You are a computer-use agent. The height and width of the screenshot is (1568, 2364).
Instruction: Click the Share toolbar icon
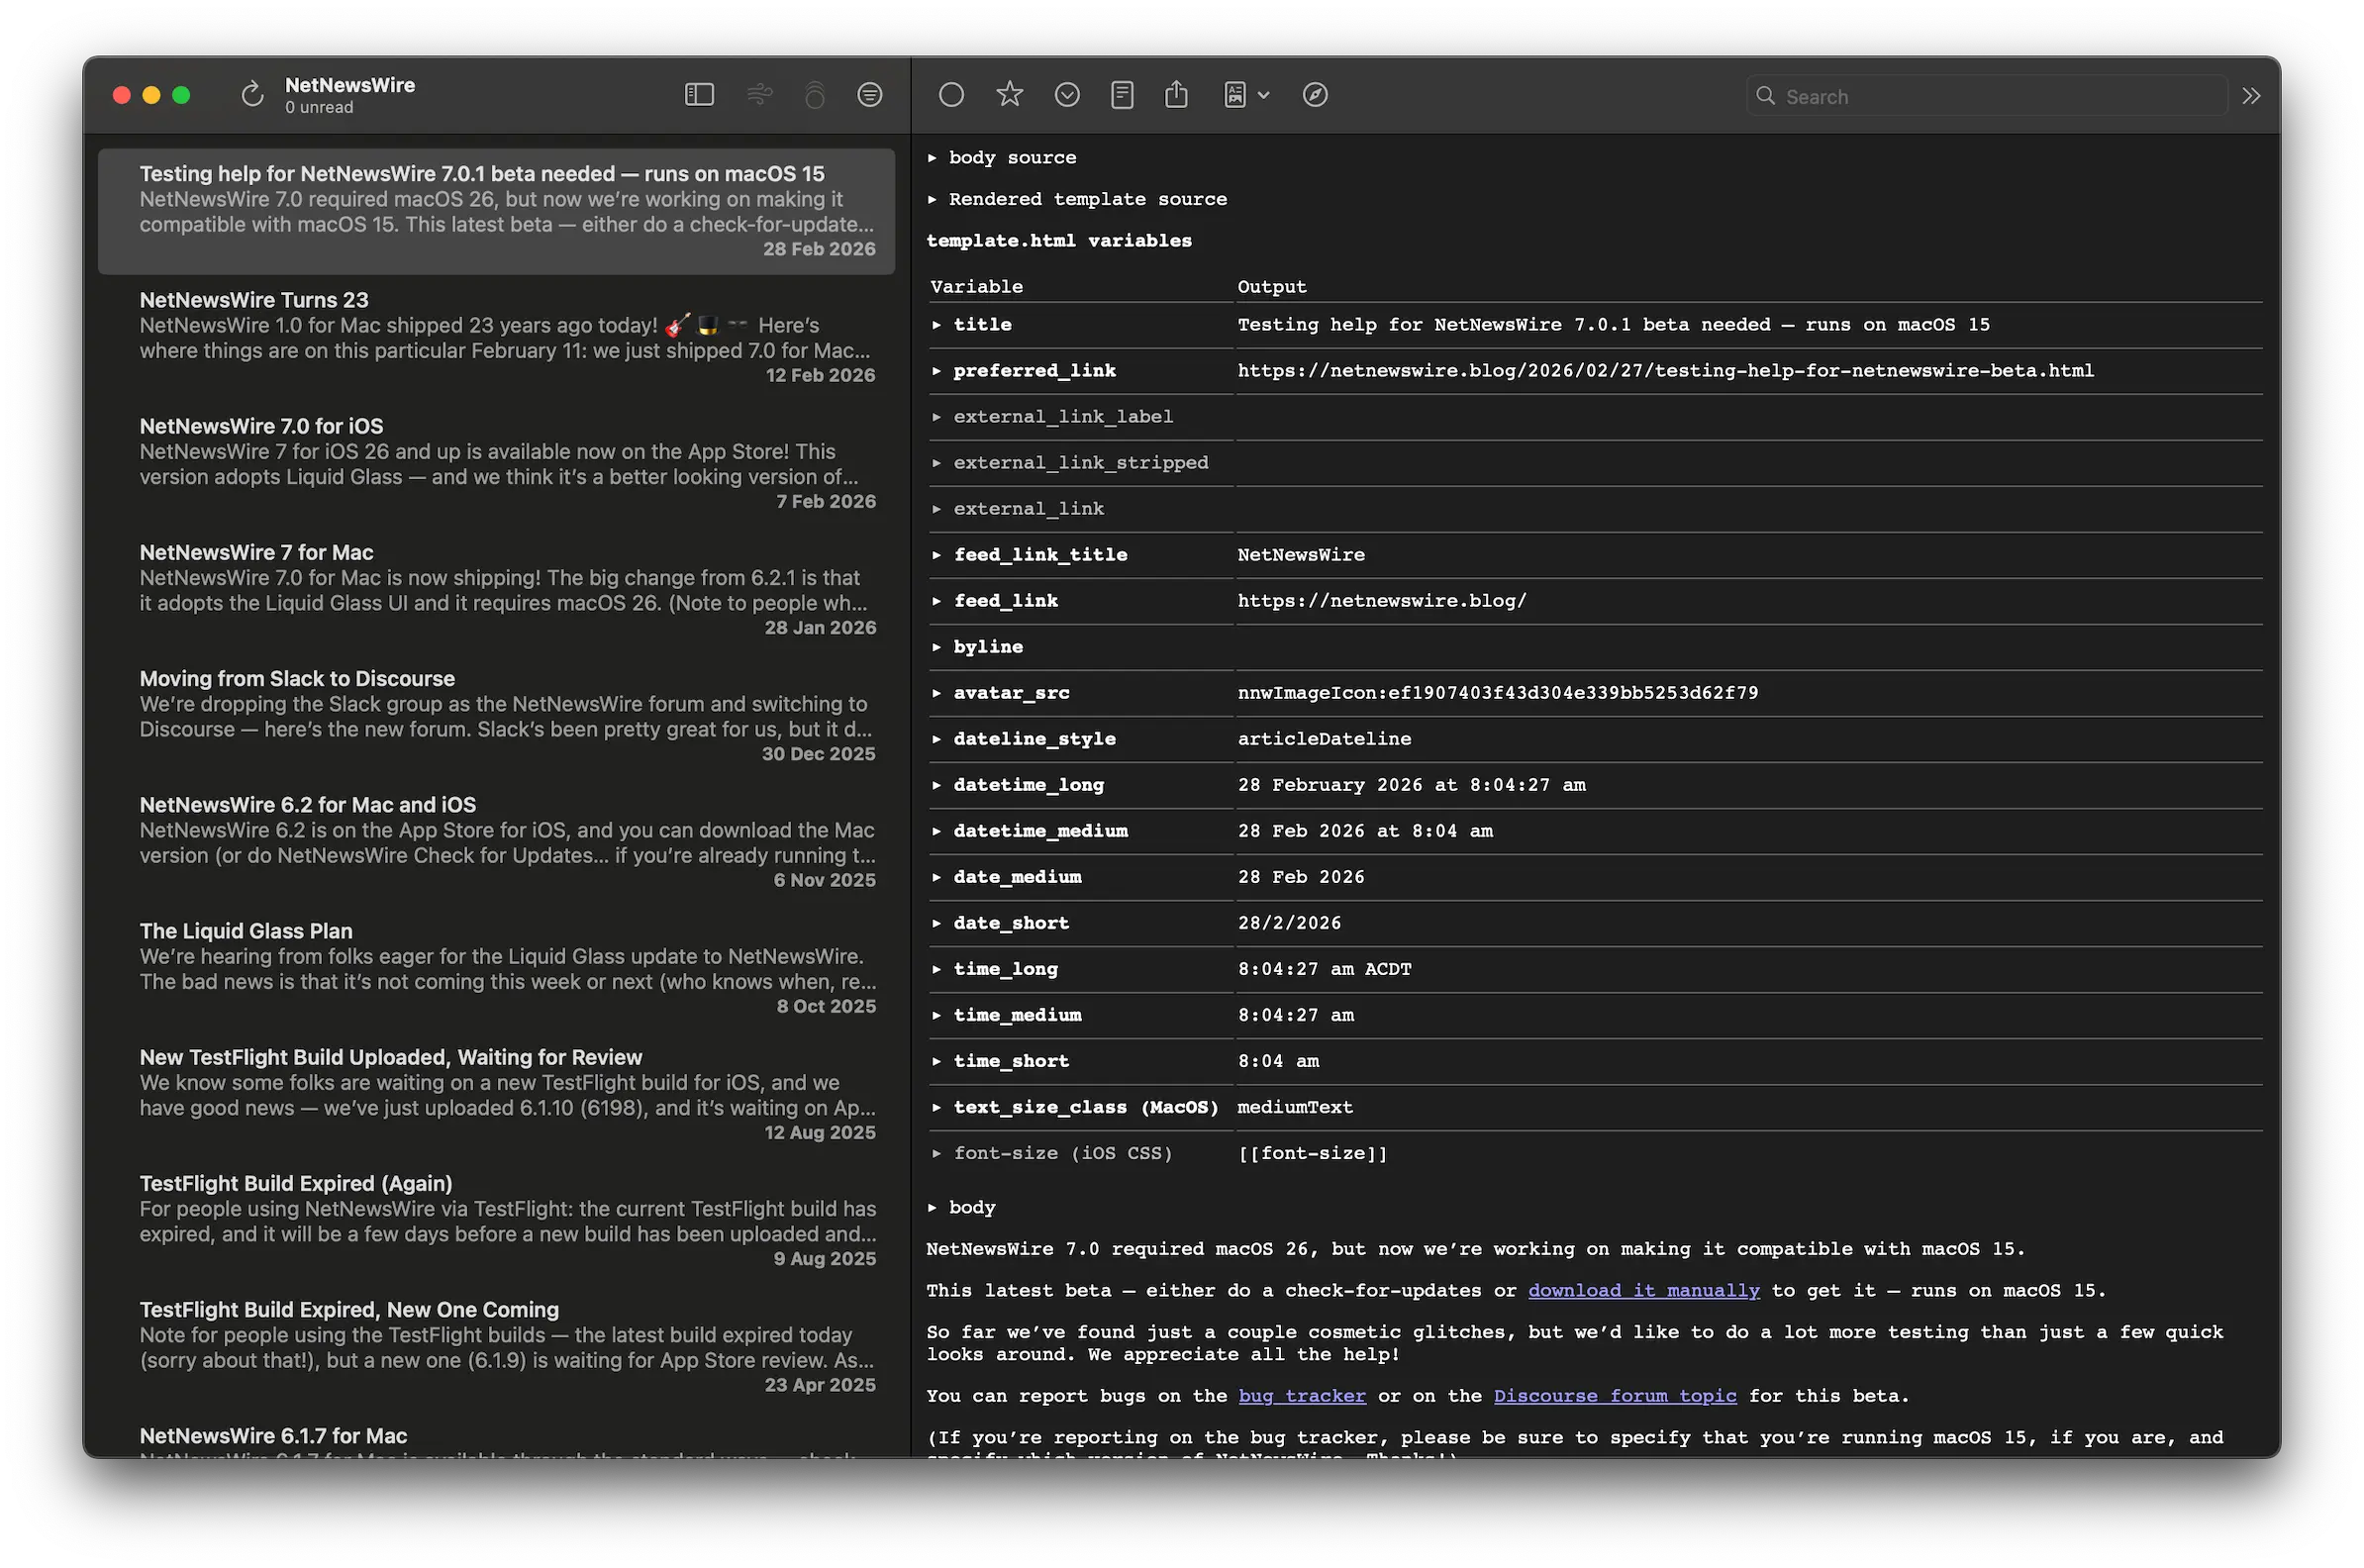1177,94
